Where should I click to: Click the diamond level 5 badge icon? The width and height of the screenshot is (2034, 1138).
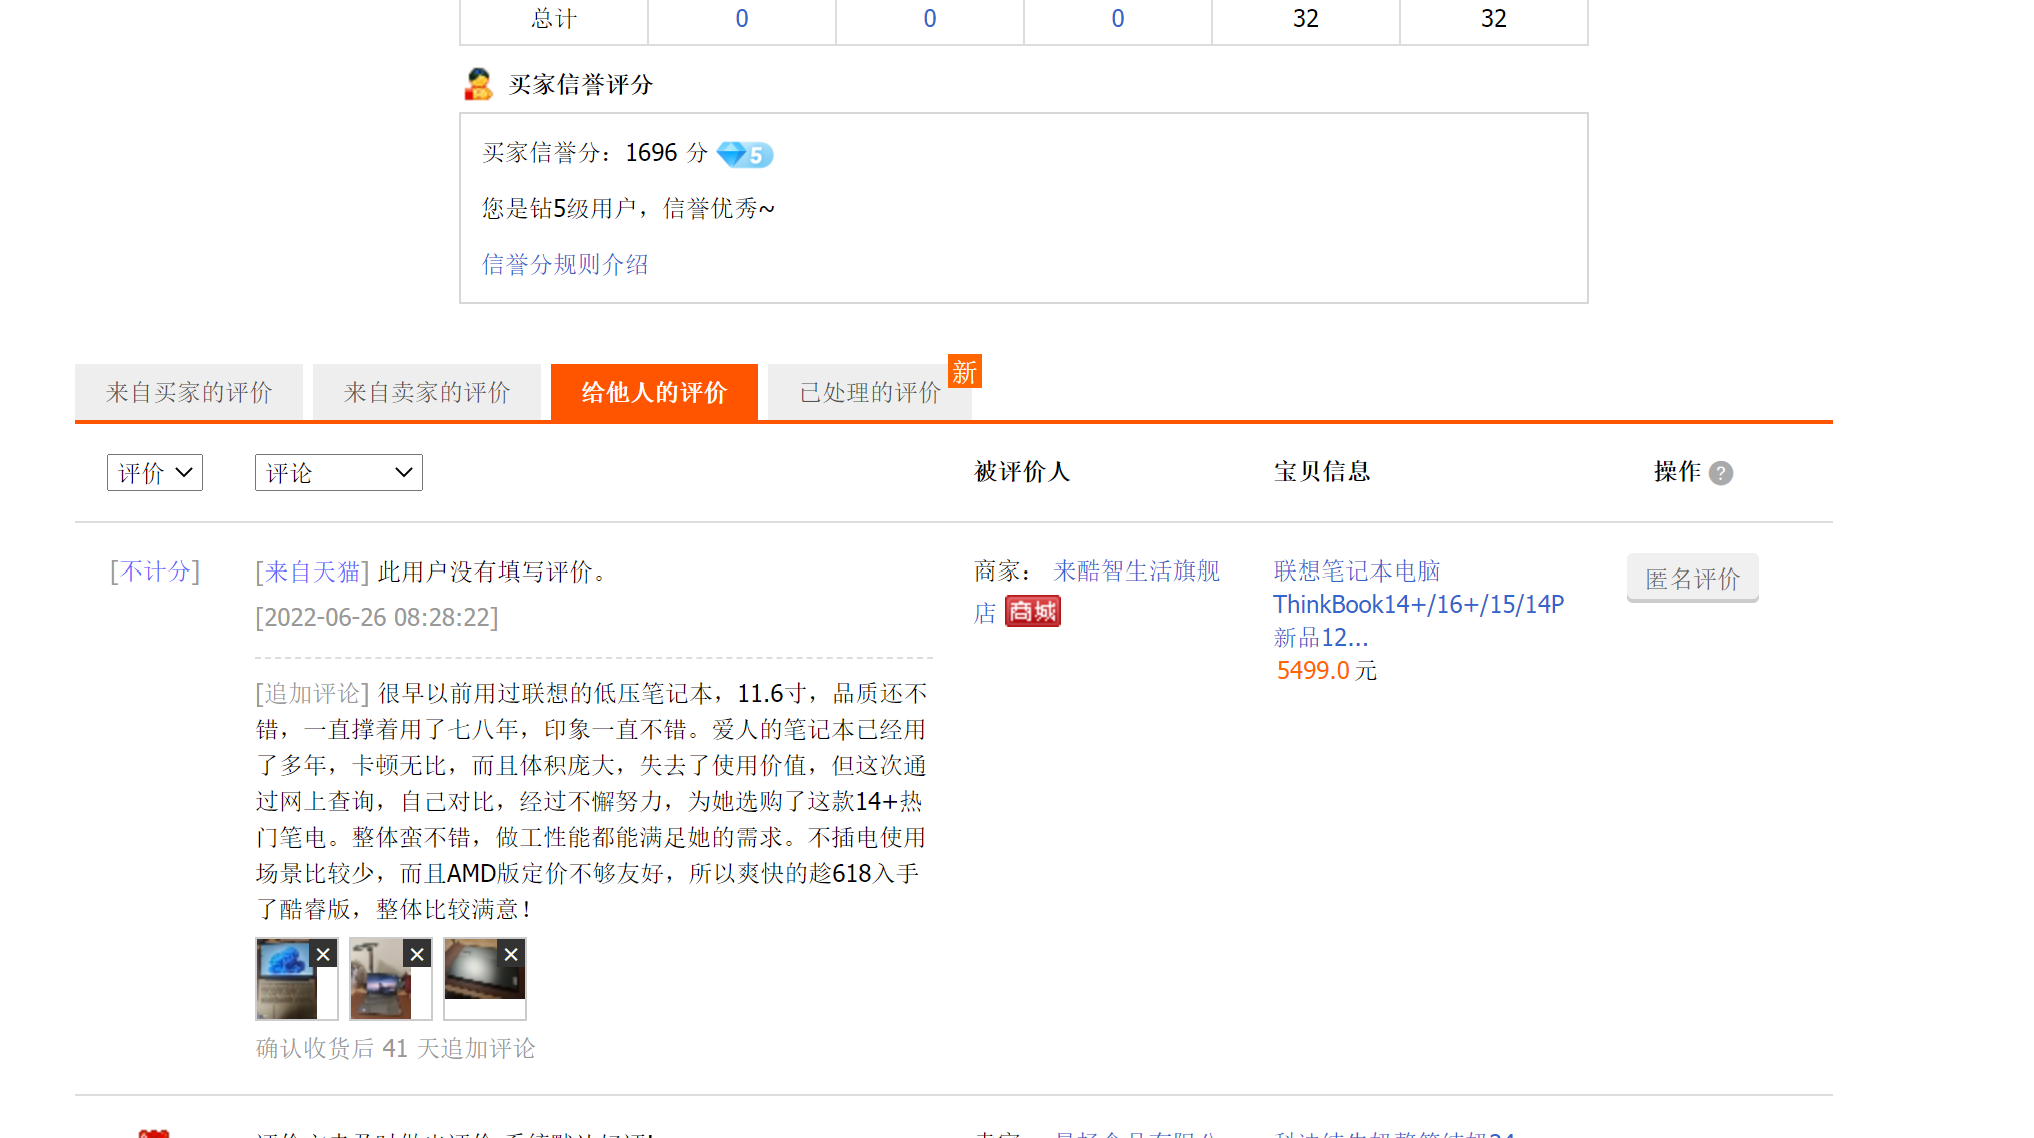[745, 154]
